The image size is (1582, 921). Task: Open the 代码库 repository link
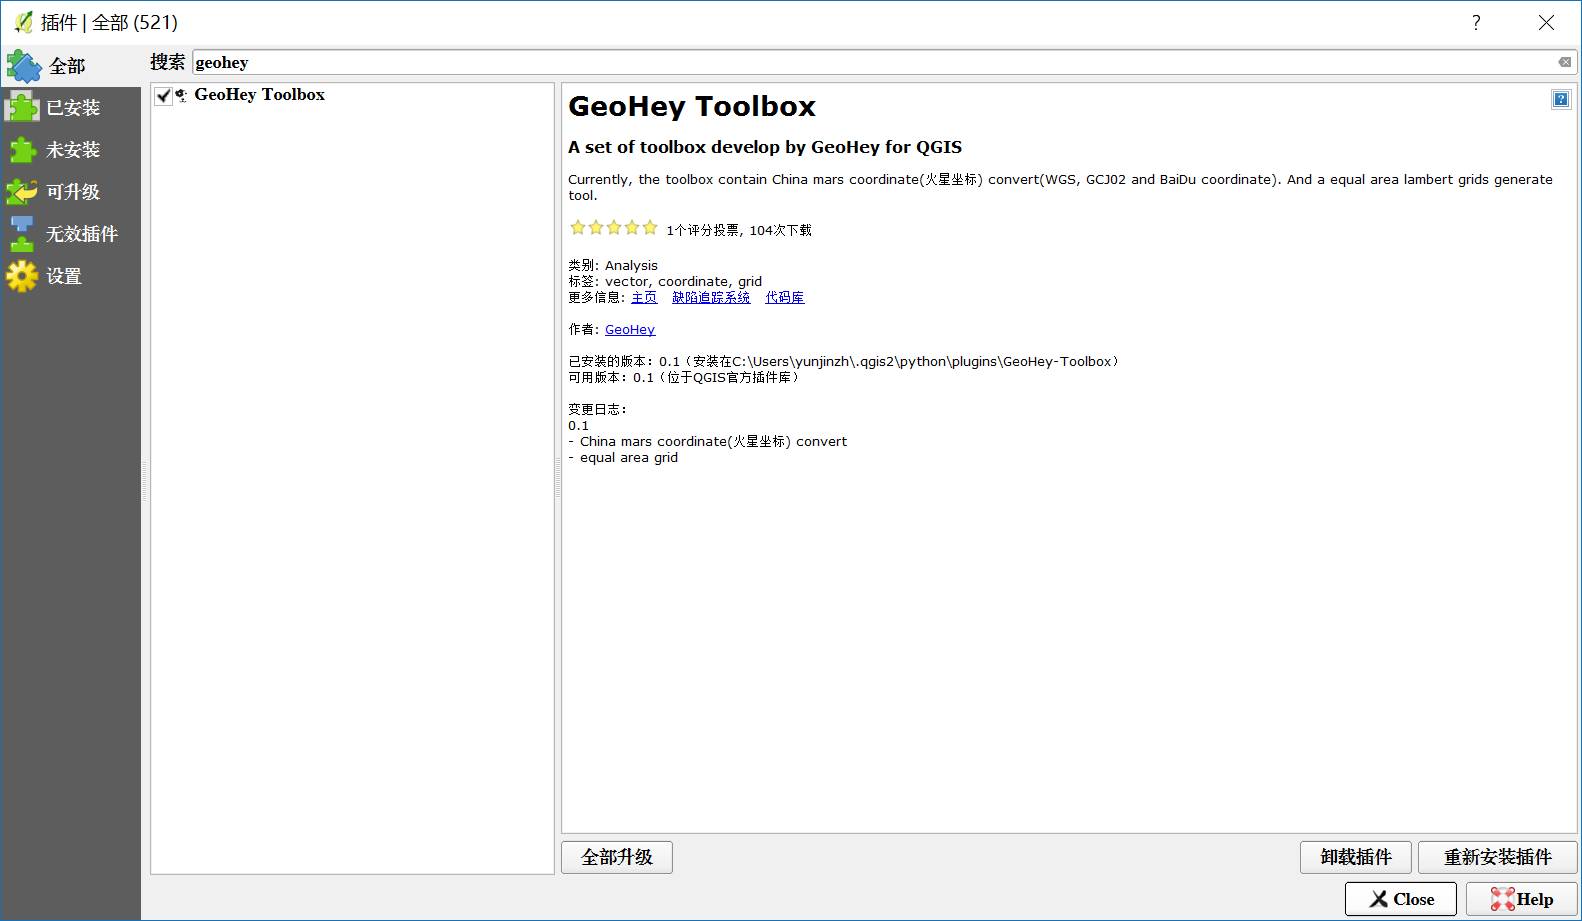(785, 297)
